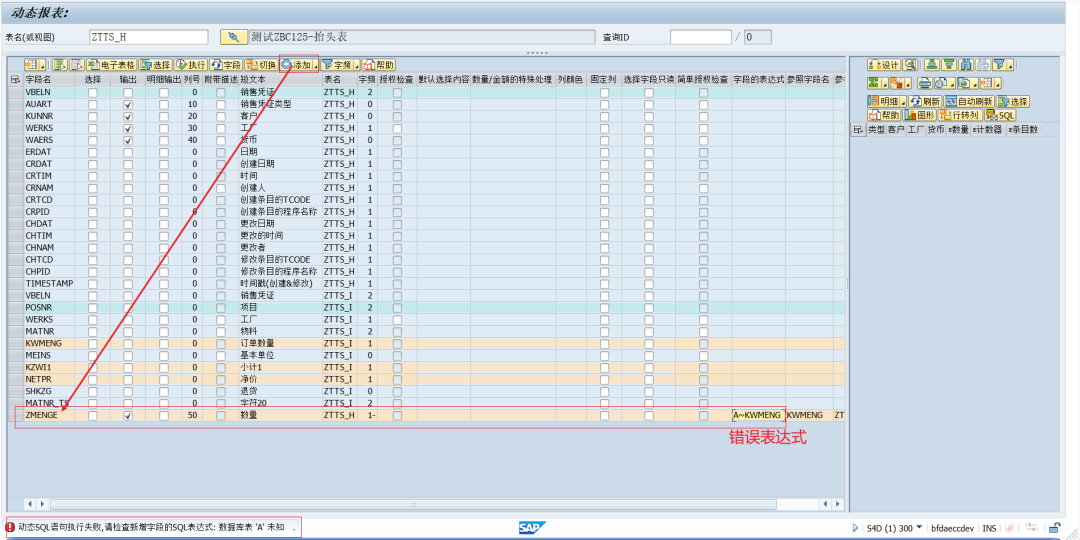Click the table name search help button
The image size is (1080, 540).
233,37
